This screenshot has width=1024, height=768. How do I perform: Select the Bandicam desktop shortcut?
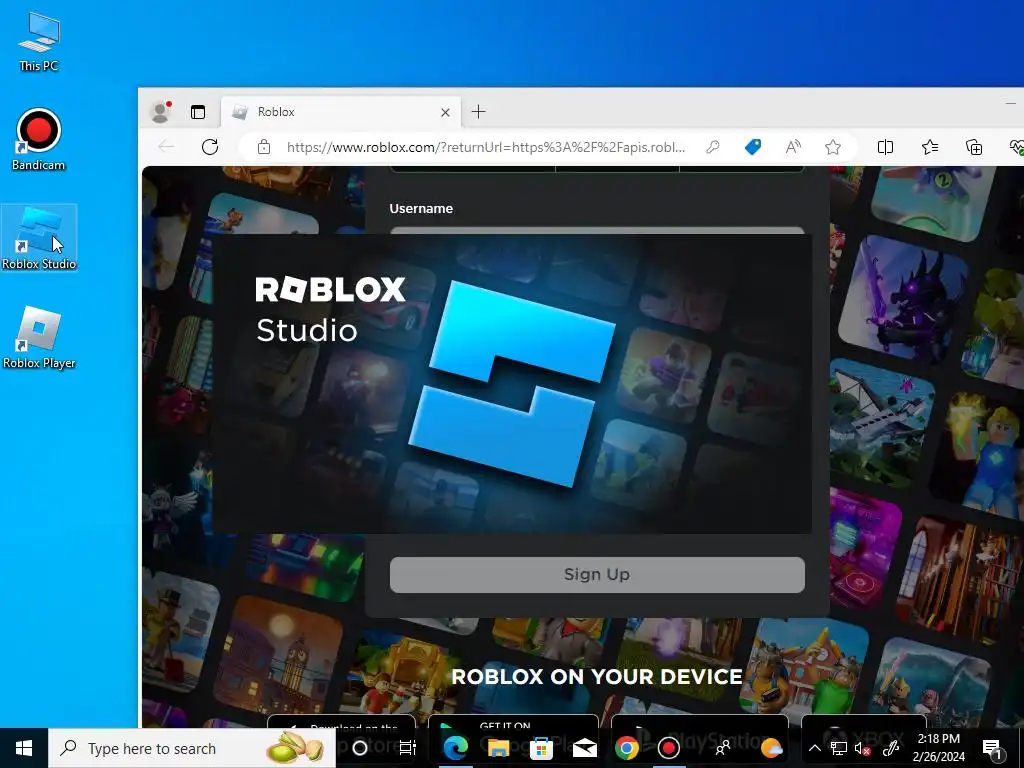tap(39, 139)
